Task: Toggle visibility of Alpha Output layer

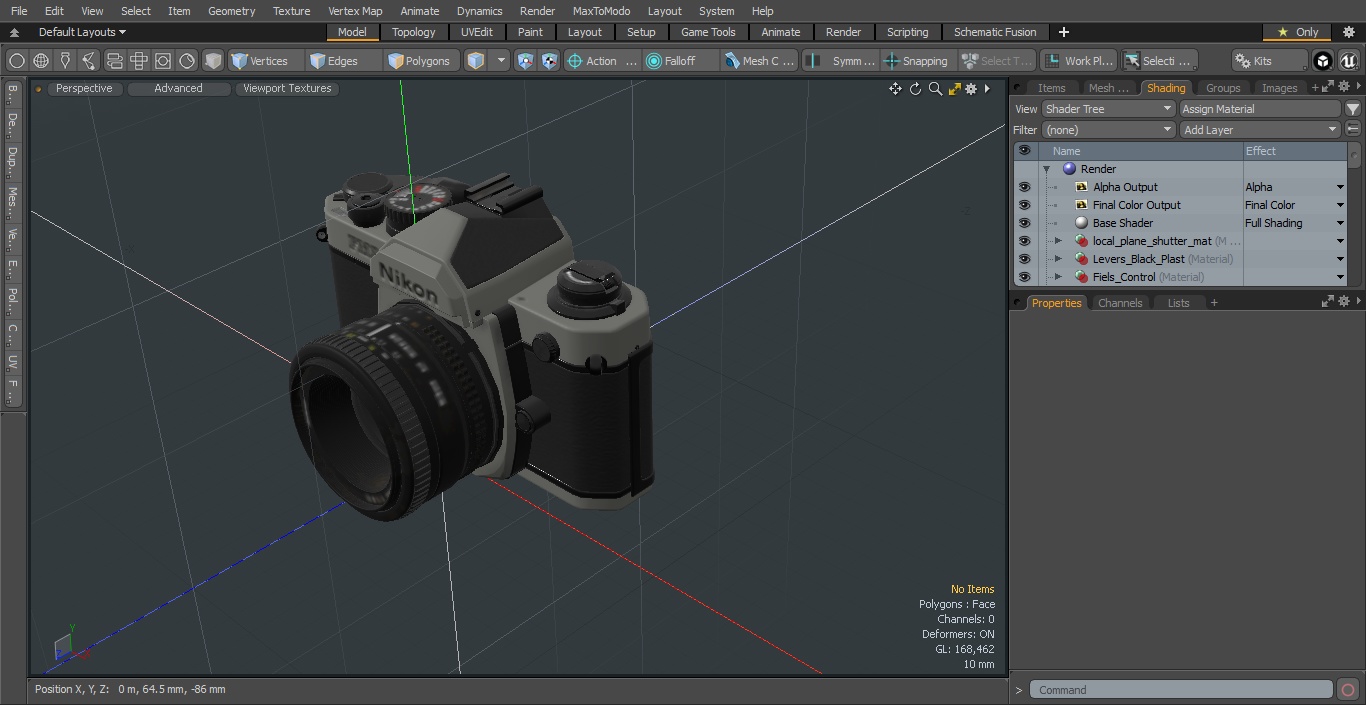Action: [x=1024, y=187]
